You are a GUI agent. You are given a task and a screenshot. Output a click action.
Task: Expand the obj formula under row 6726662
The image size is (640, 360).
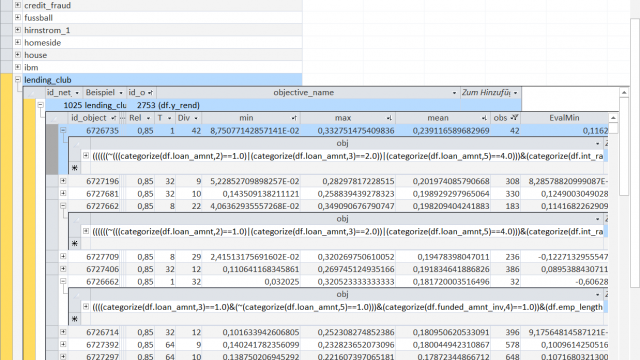86,307
